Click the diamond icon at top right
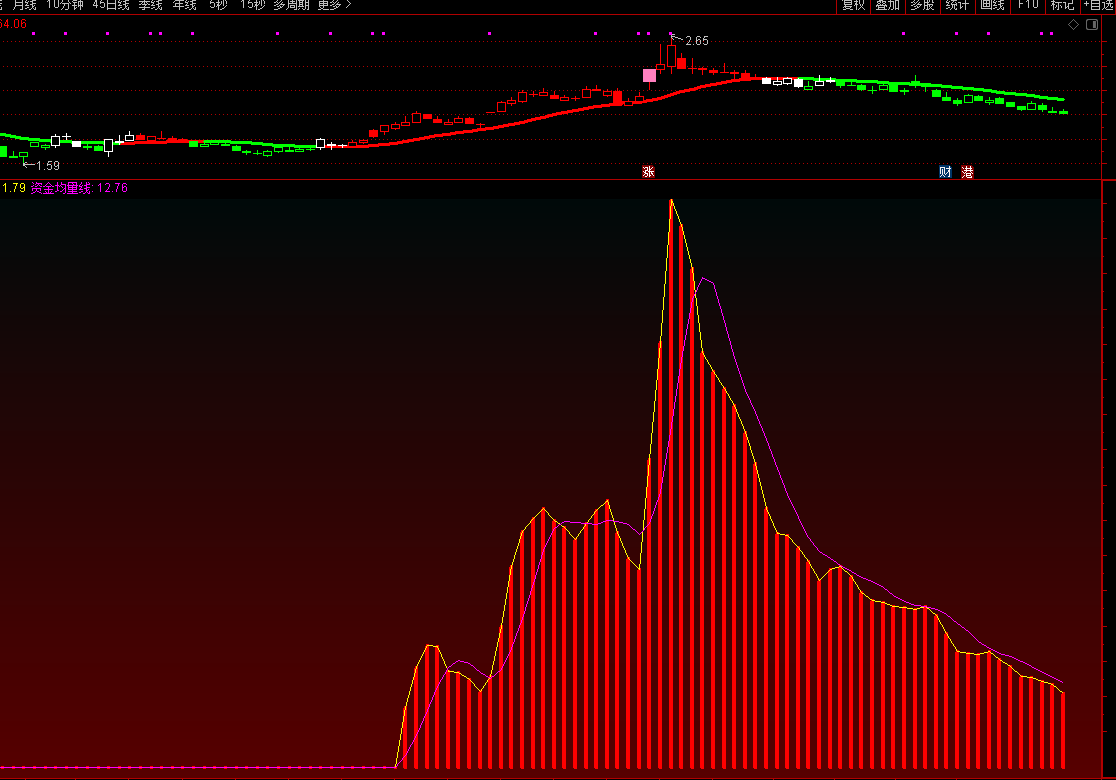The width and height of the screenshot is (1116, 780). 1073,25
